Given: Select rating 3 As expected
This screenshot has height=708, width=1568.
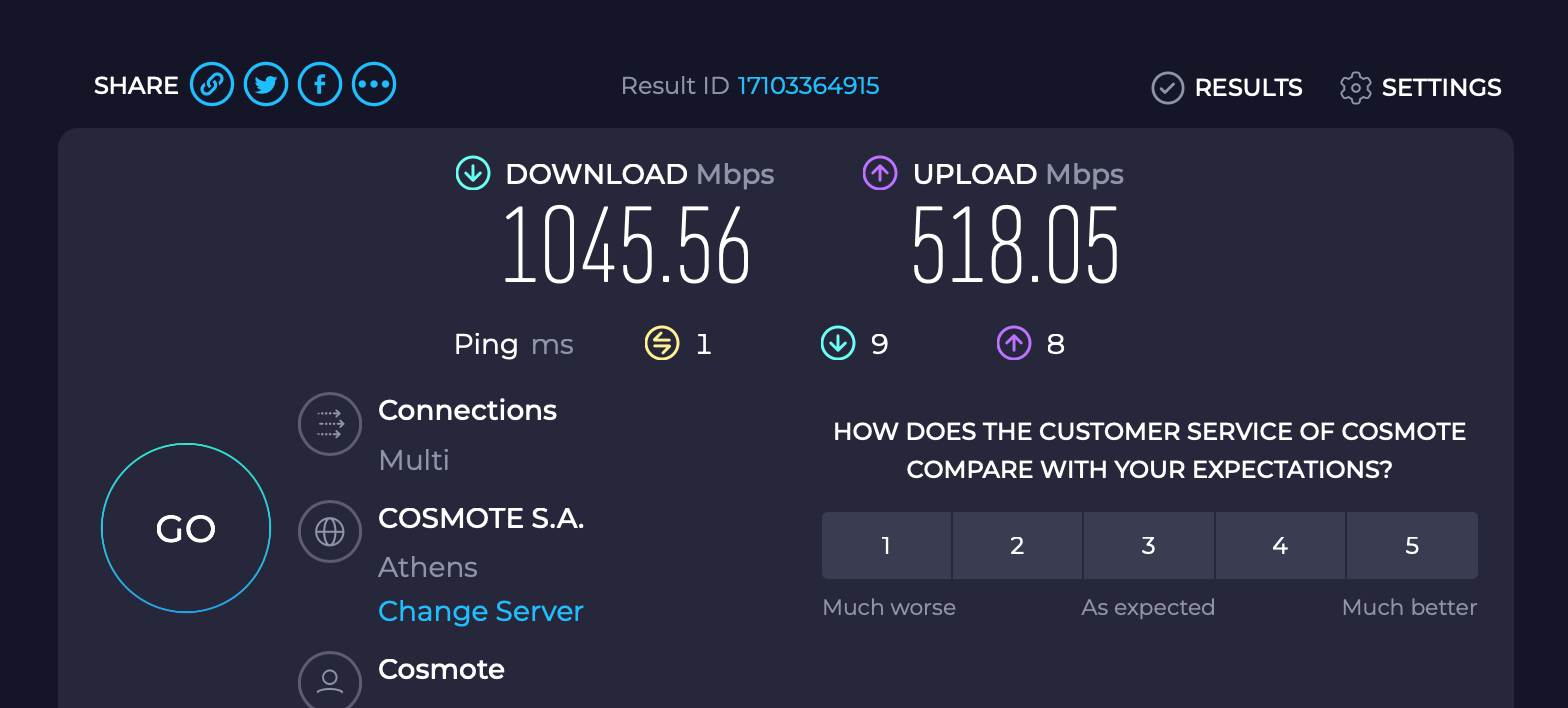Looking at the screenshot, I should [x=1149, y=546].
